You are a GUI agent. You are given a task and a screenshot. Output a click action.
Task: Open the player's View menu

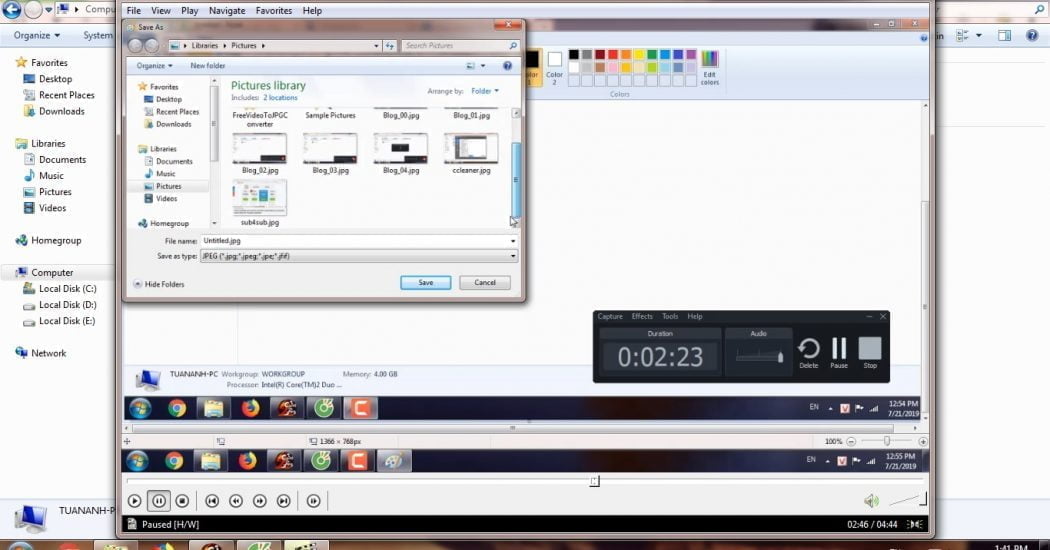(161, 11)
